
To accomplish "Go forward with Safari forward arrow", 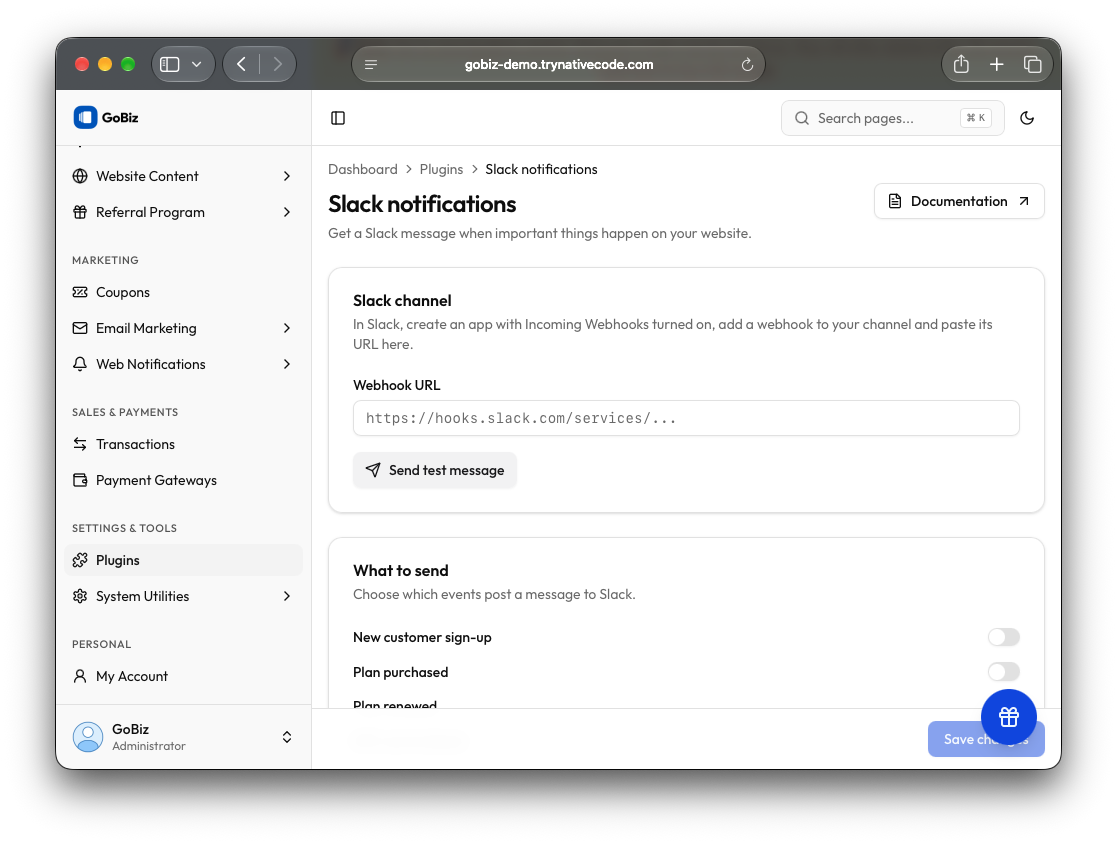I will [x=278, y=65].
